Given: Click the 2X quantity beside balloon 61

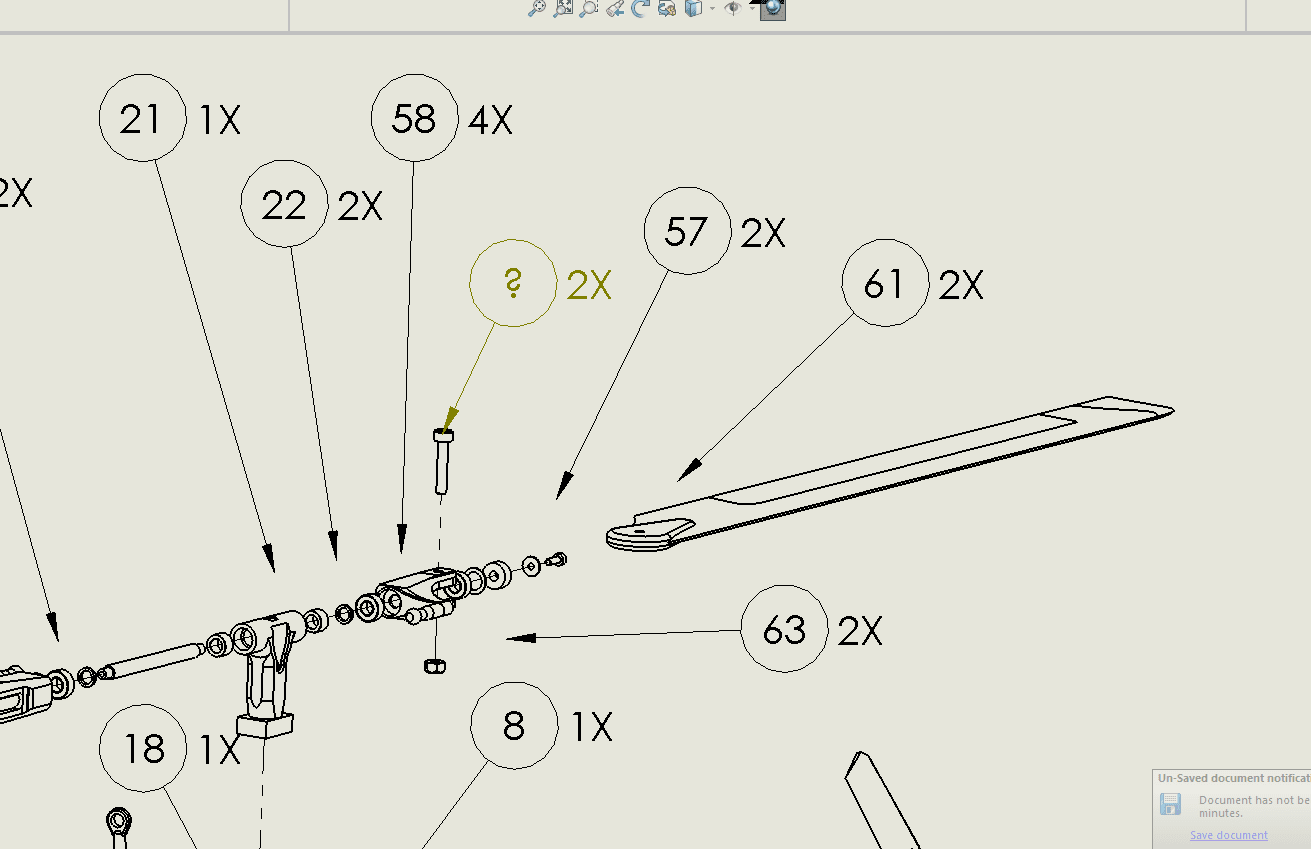Looking at the screenshot, I should 961,286.
